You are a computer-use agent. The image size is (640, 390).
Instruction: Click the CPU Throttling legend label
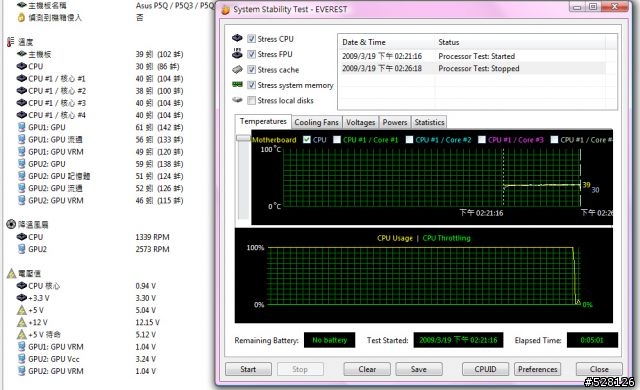[x=447, y=238]
